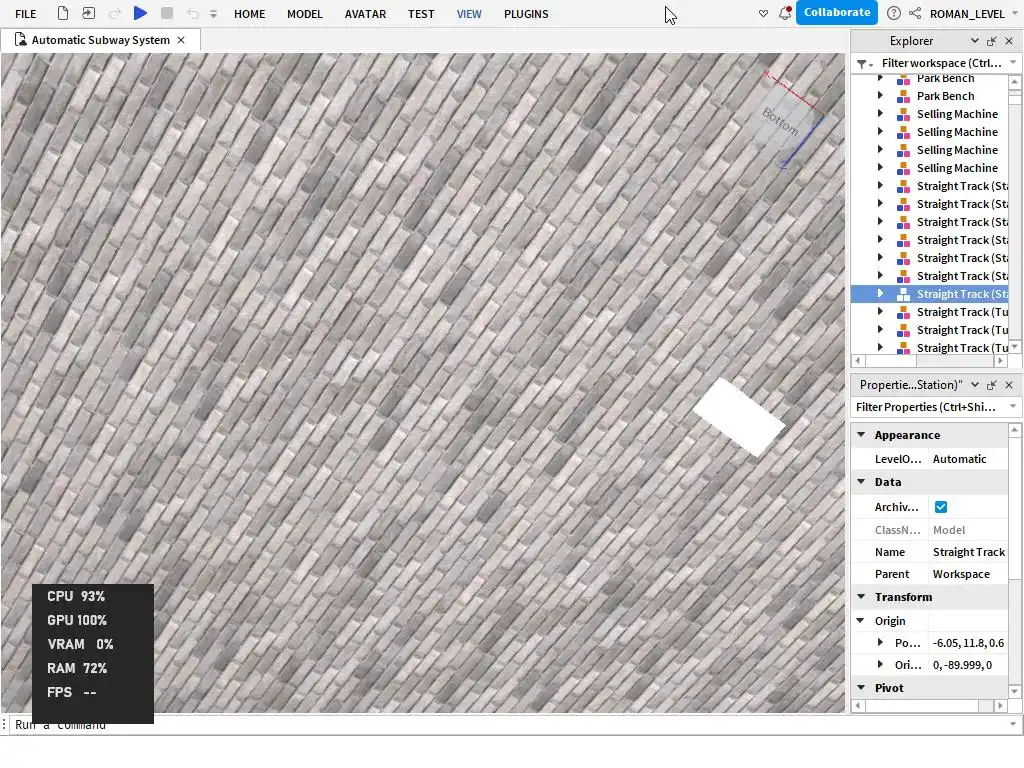Open the Properties panel options chevron
Image resolution: width=1024 pixels, height=768 pixels.
coord(974,385)
